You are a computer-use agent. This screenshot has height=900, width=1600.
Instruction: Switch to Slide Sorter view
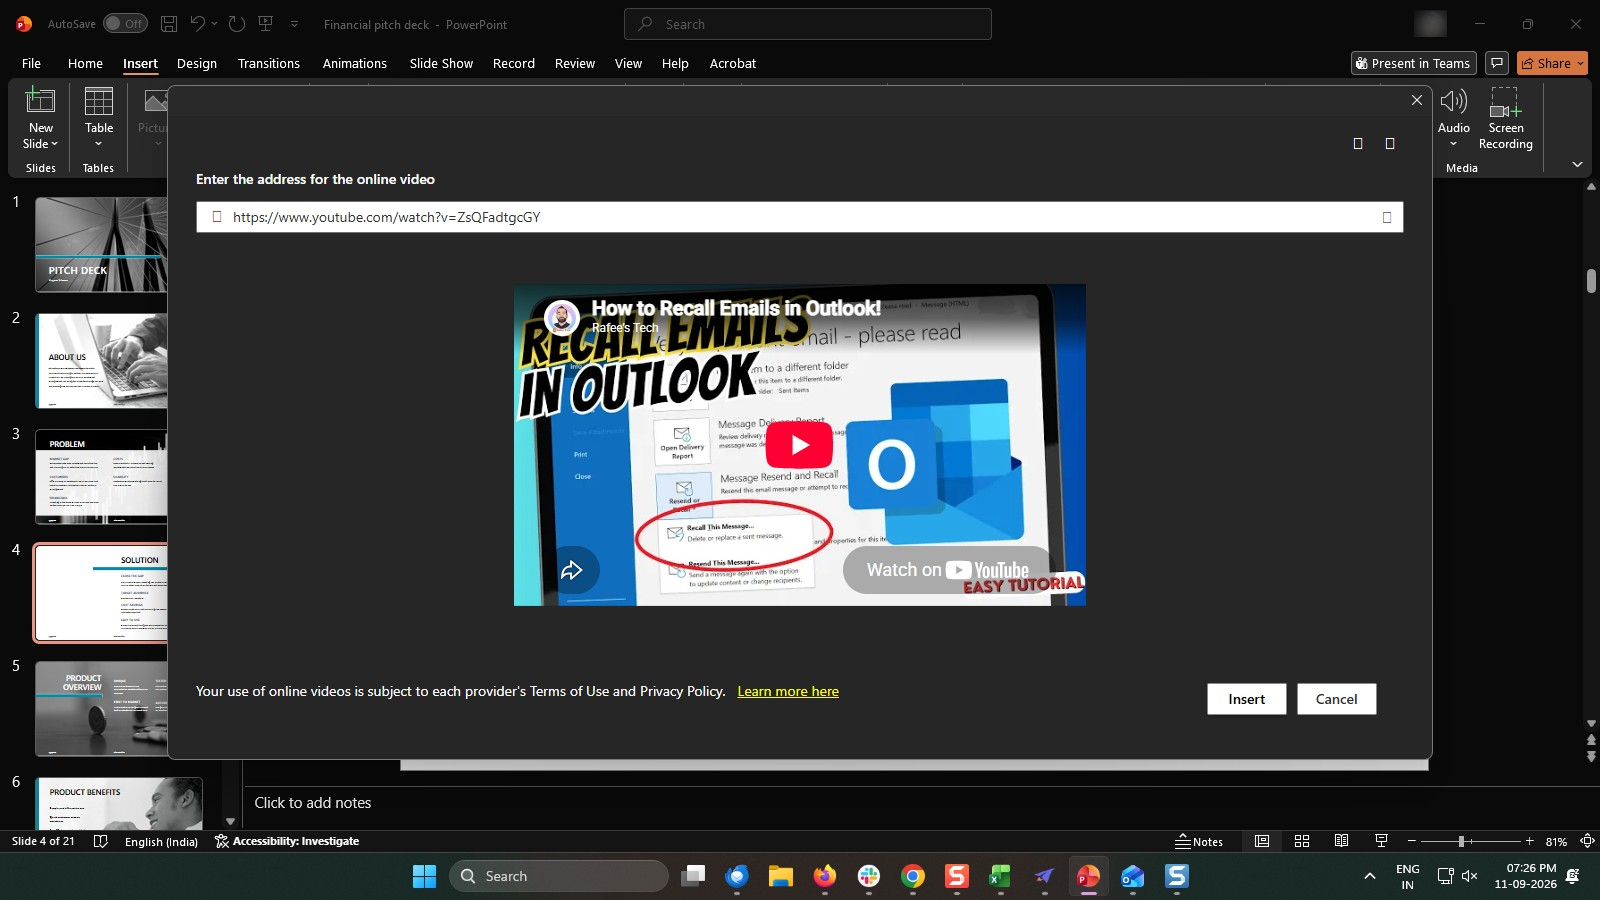(1302, 842)
